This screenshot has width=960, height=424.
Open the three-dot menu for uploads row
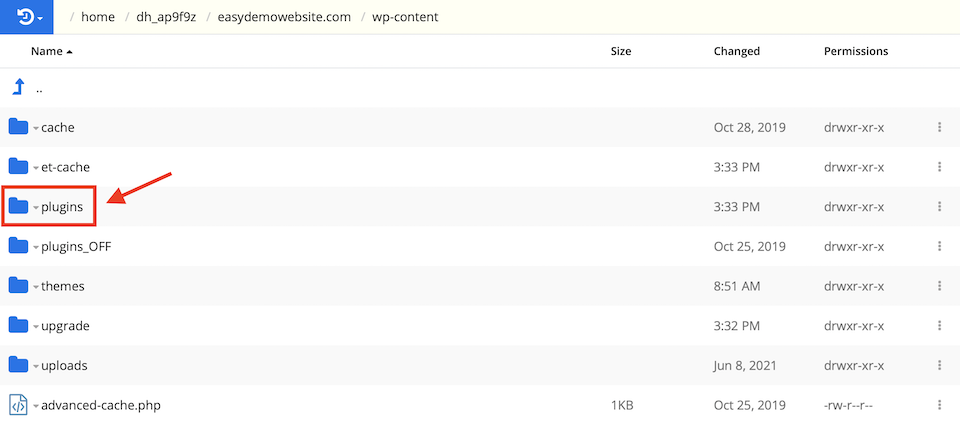click(x=939, y=365)
